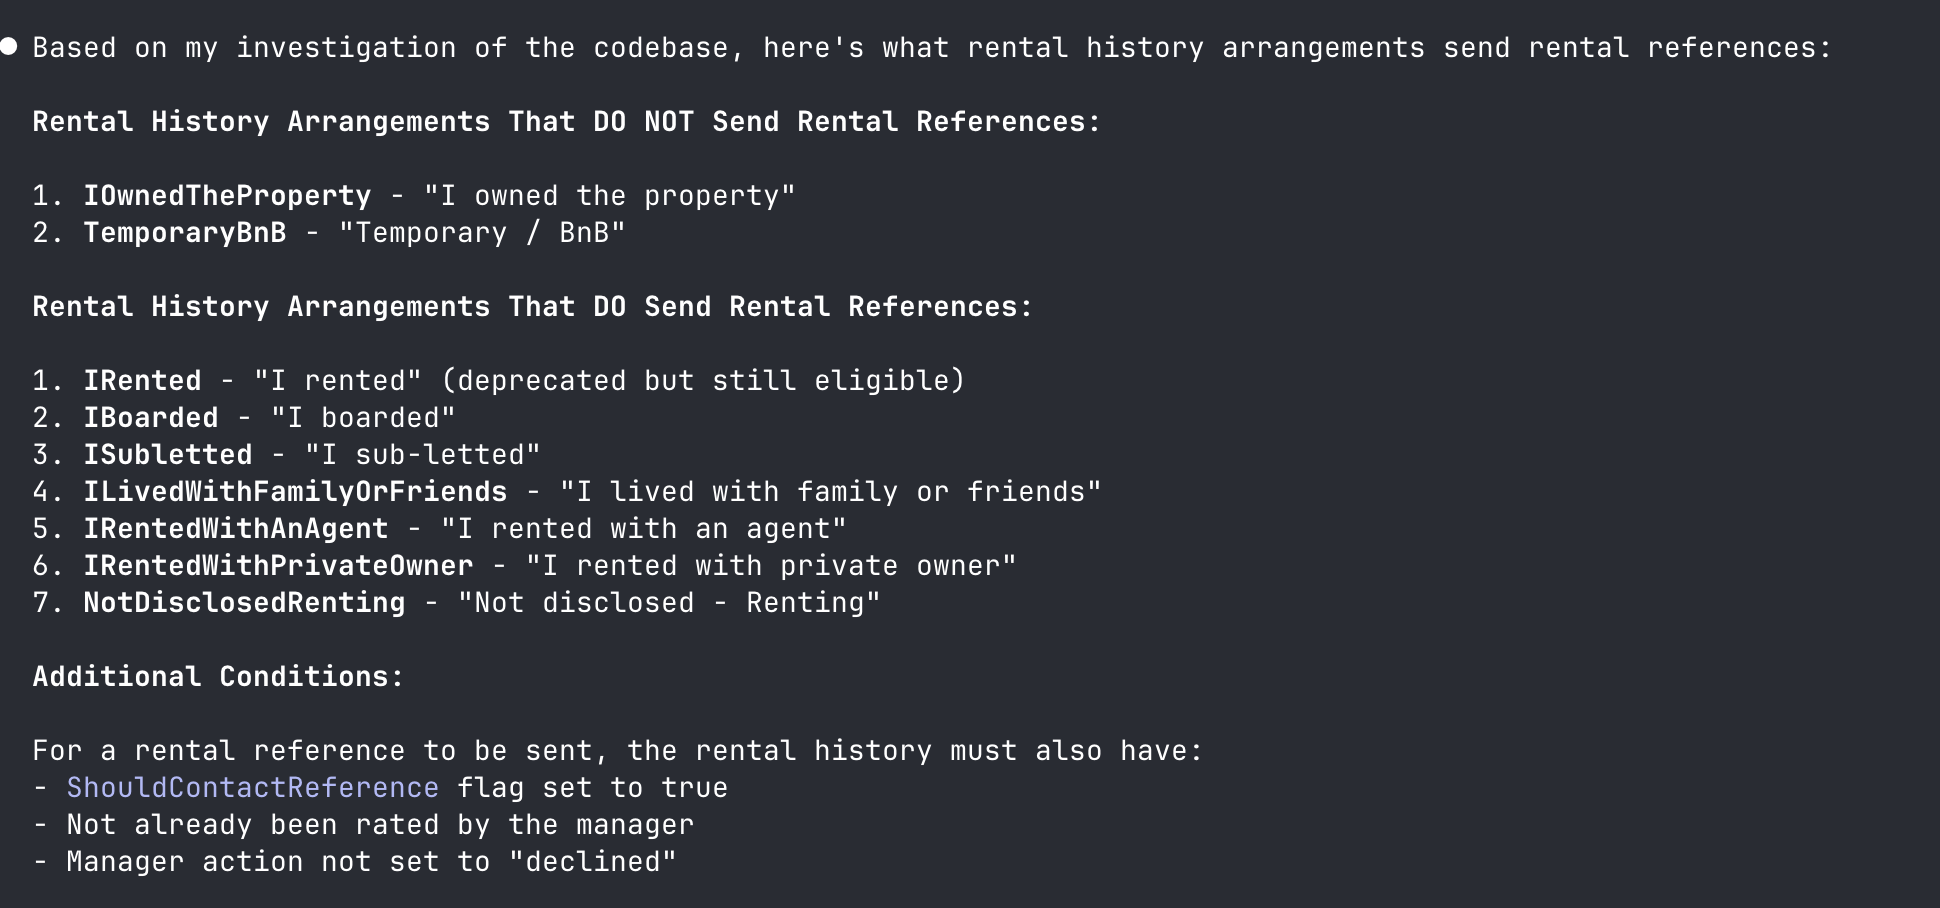Click the "Additional Conditions:" heading
The image size is (1940, 908).
pos(218,677)
